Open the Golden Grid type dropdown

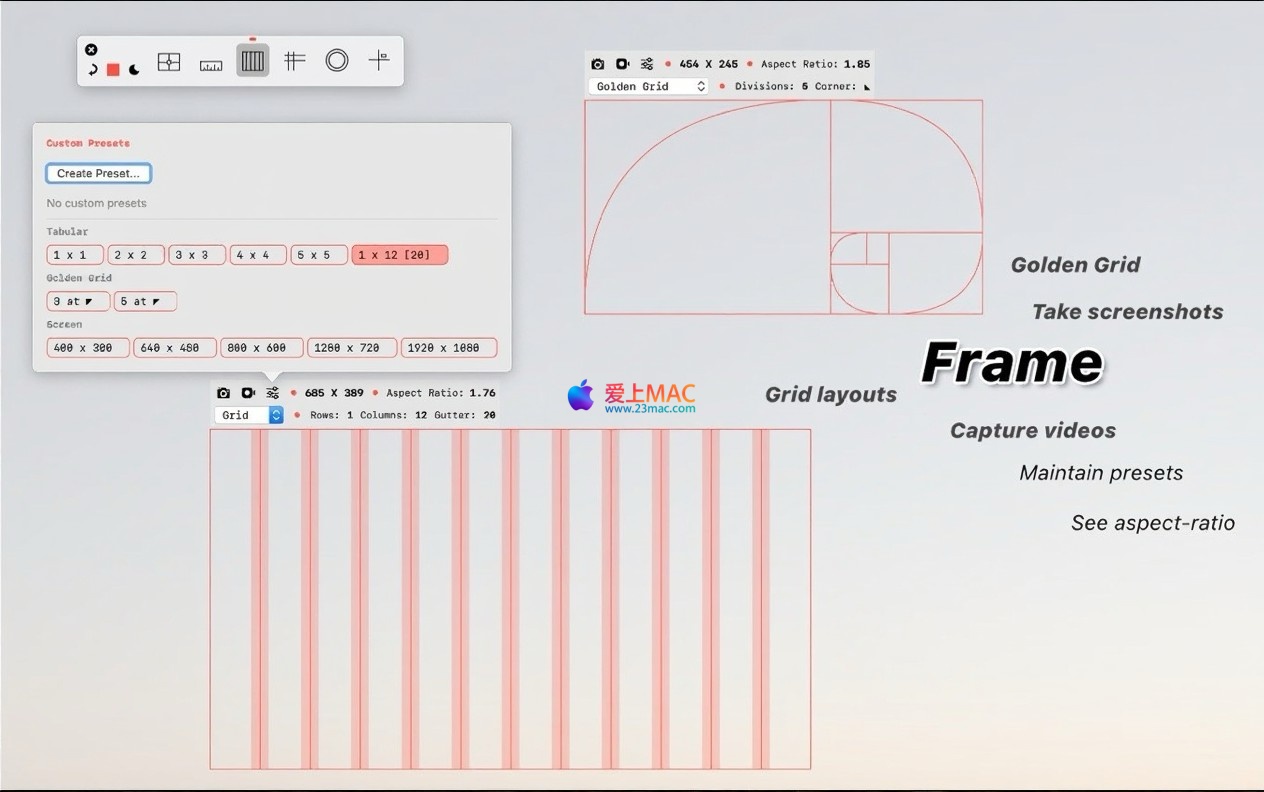click(x=651, y=87)
